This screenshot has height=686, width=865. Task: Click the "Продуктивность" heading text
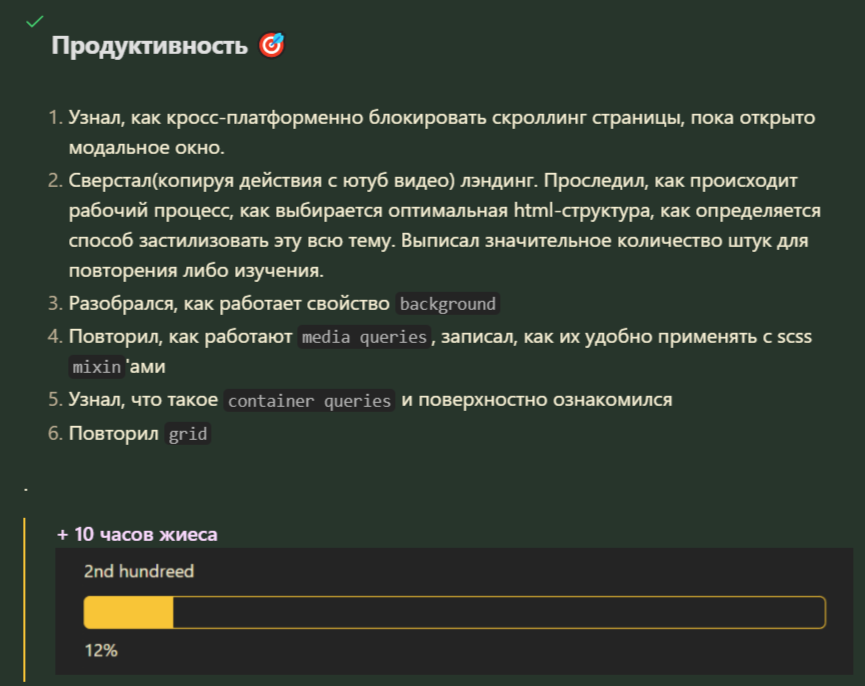149,46
